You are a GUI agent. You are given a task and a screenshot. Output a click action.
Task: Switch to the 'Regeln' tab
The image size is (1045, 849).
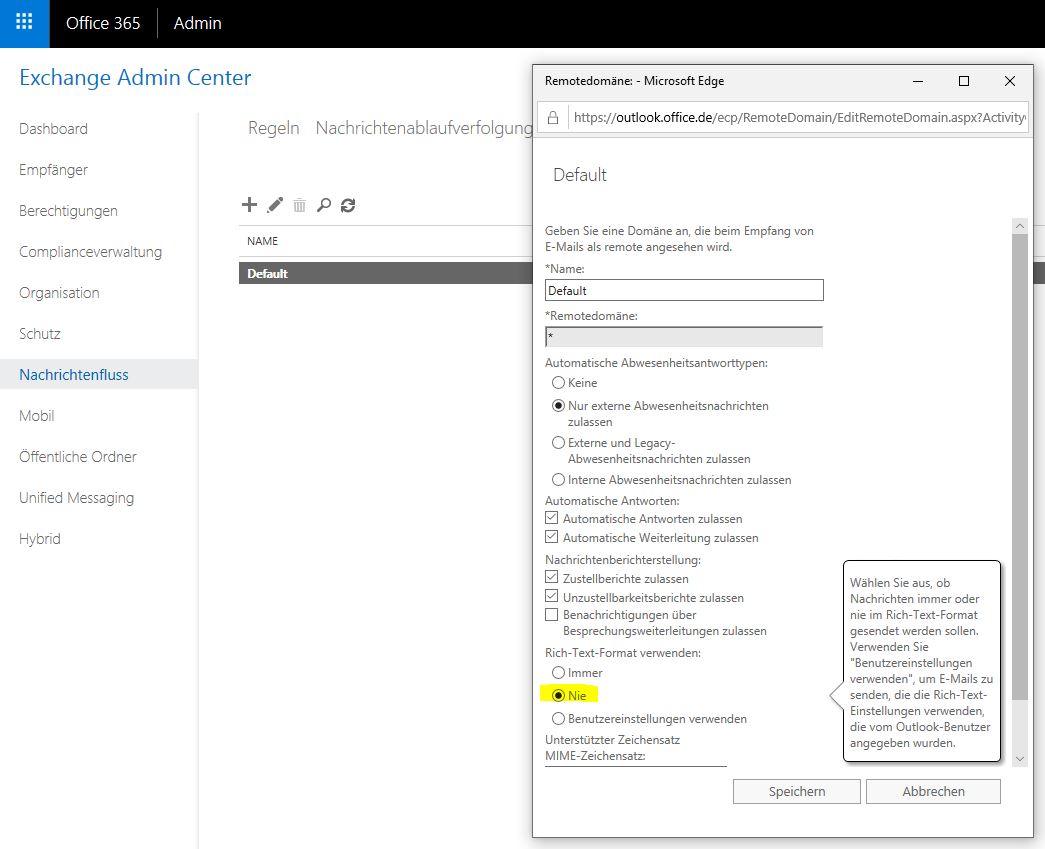pyautogui.click(x=273, y=128)
